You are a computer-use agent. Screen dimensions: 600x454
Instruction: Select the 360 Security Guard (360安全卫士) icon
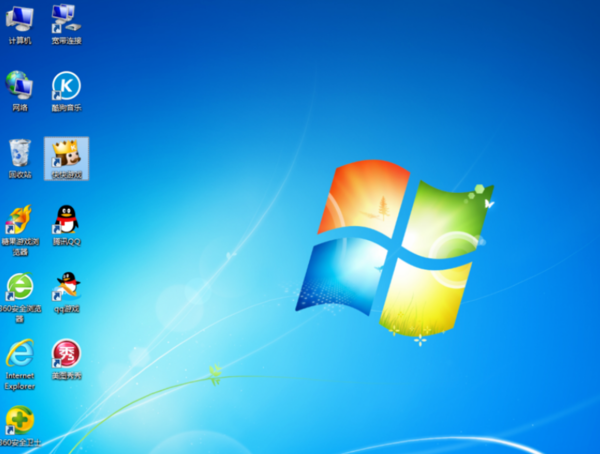(x=20, y=419)
